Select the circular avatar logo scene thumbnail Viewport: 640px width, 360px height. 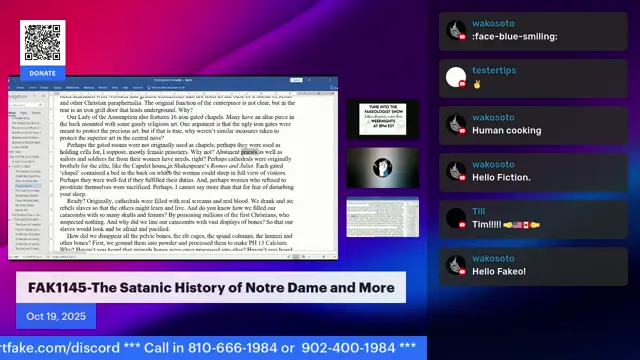click(x=382, y=168)
